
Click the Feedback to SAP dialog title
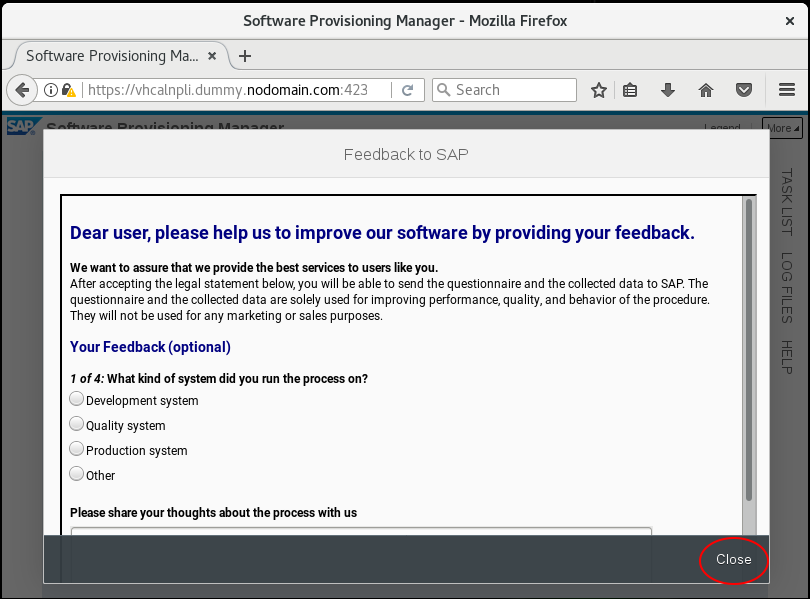(406, 154)
